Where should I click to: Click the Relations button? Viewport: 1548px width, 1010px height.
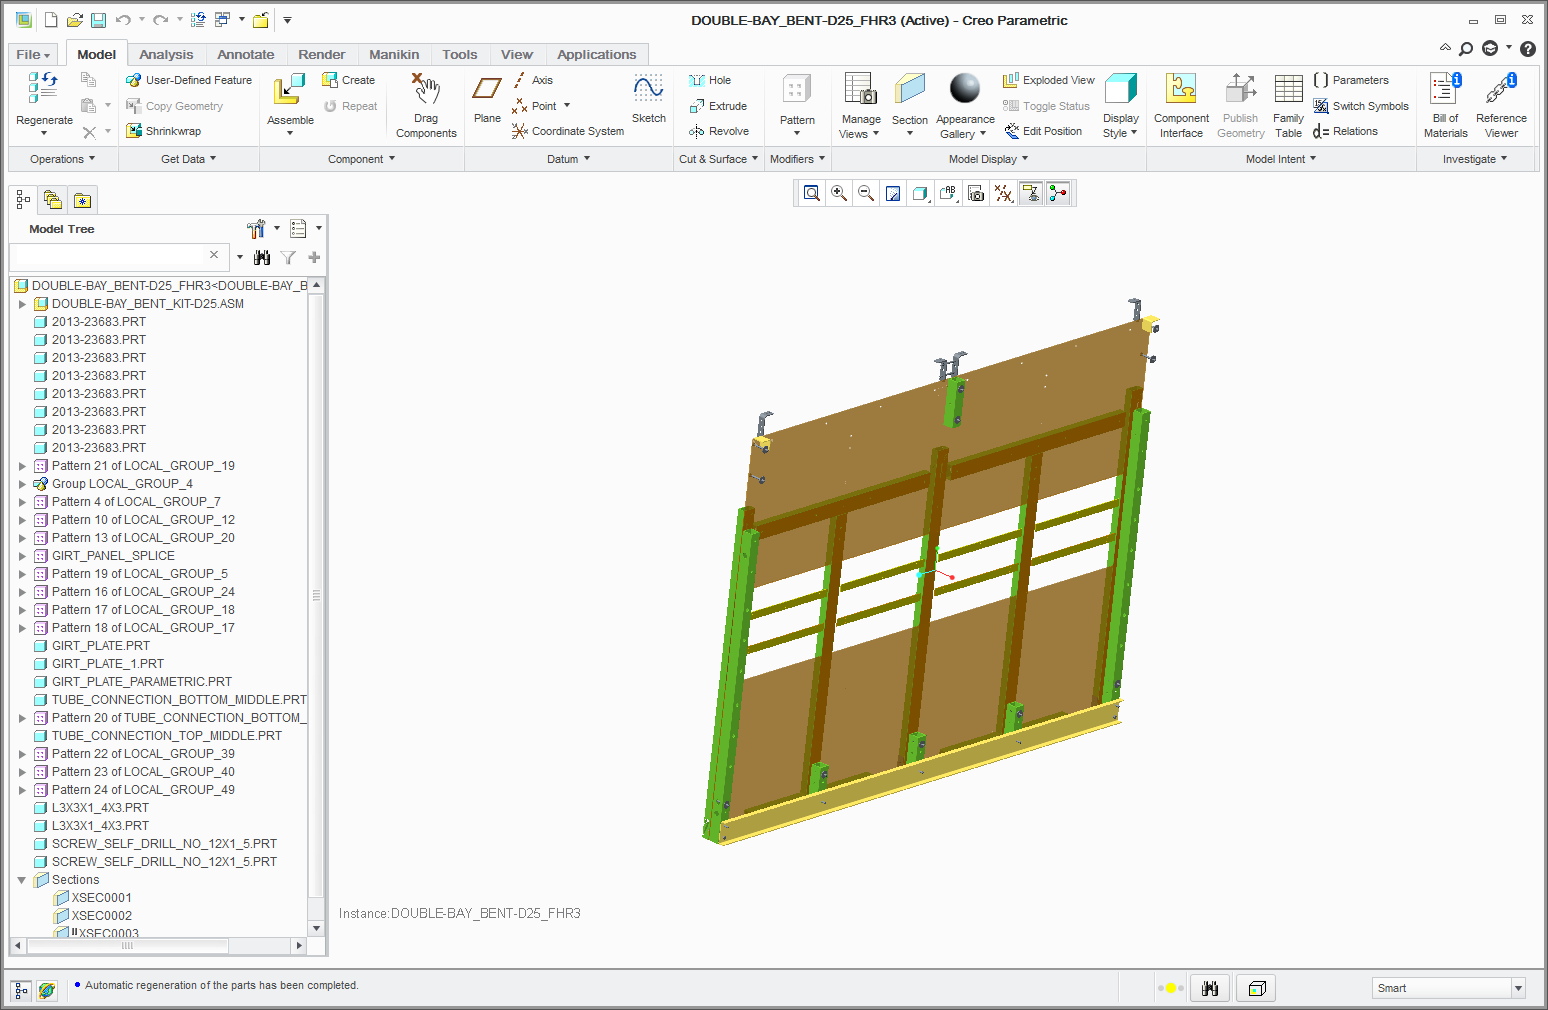(x=1345, y=131)
